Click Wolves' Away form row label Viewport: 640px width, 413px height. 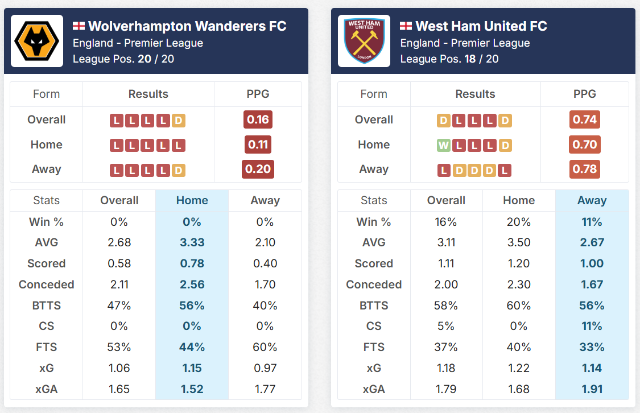(47, 169)
